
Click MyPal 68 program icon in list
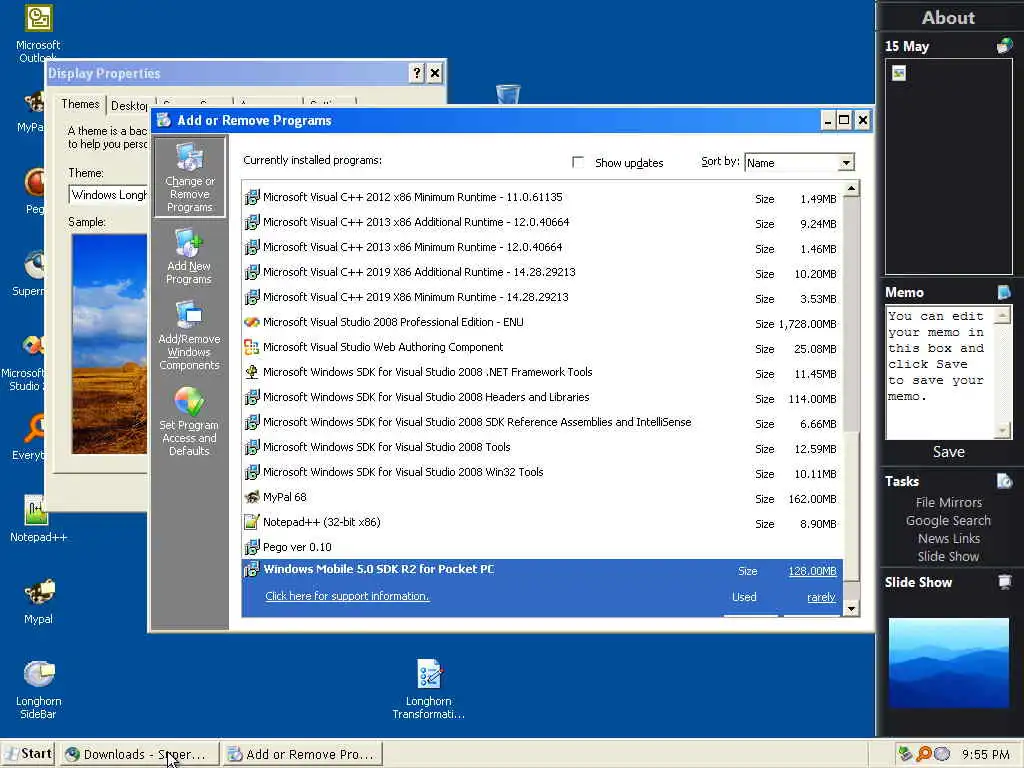click(x=251, y=497)
